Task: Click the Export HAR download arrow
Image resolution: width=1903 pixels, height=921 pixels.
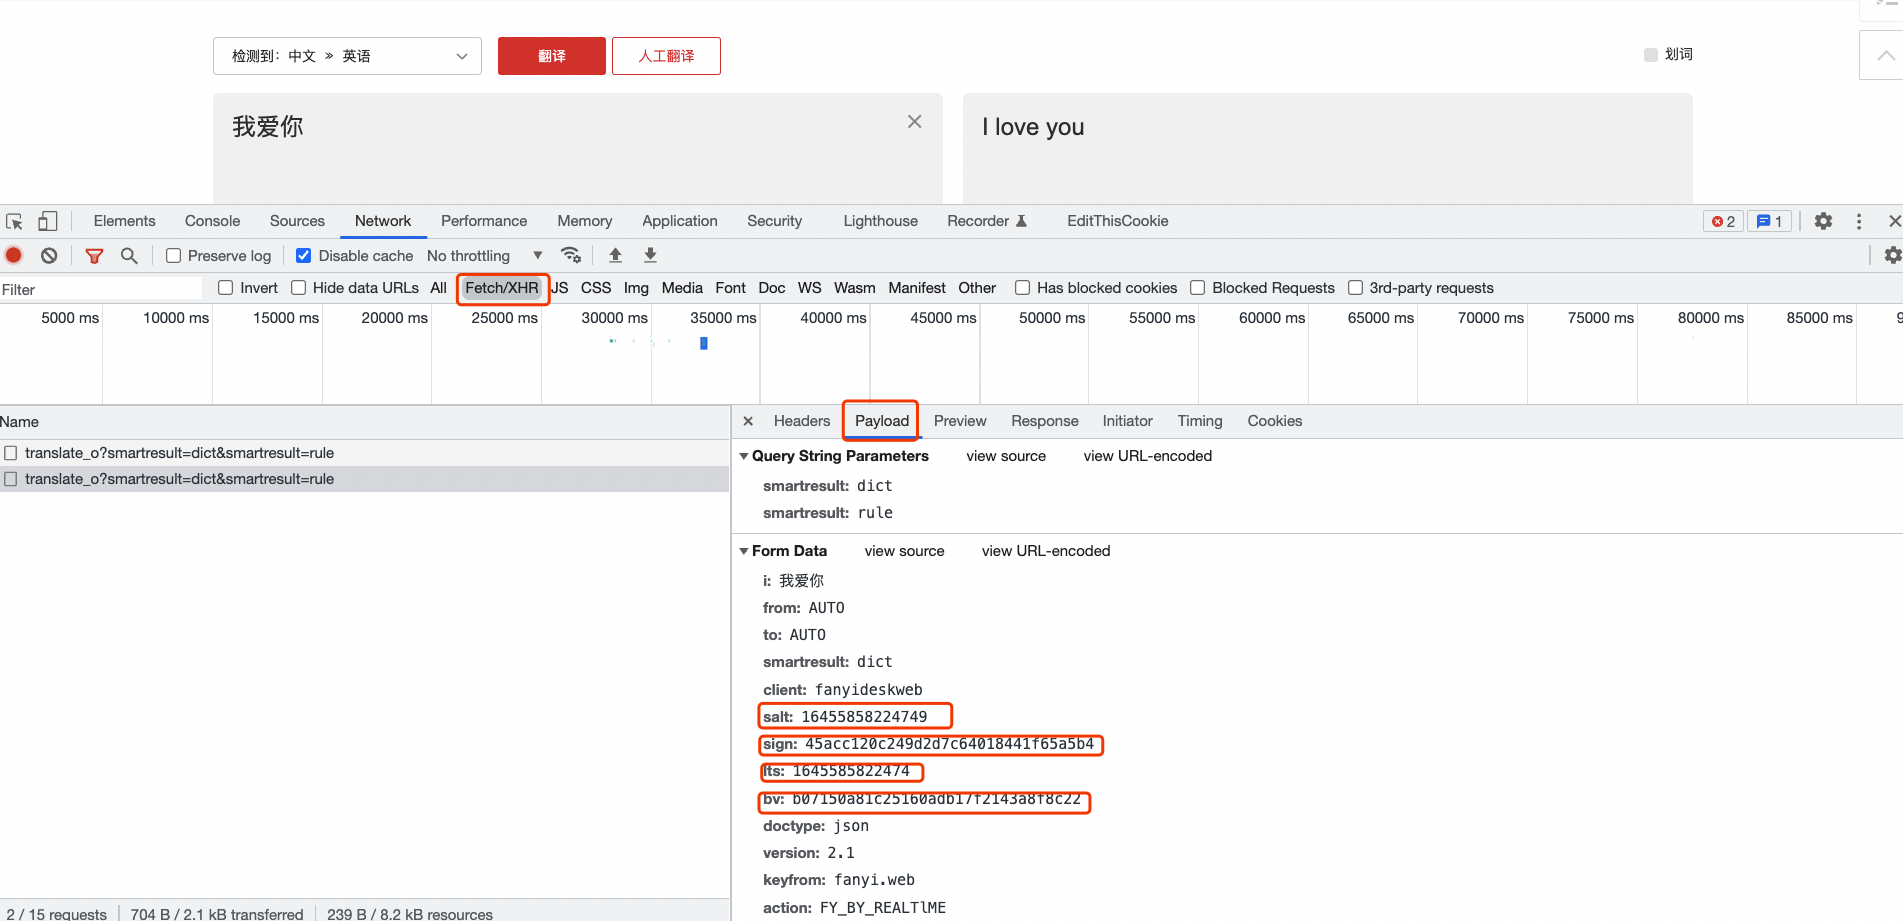Action: coord(650,255)
